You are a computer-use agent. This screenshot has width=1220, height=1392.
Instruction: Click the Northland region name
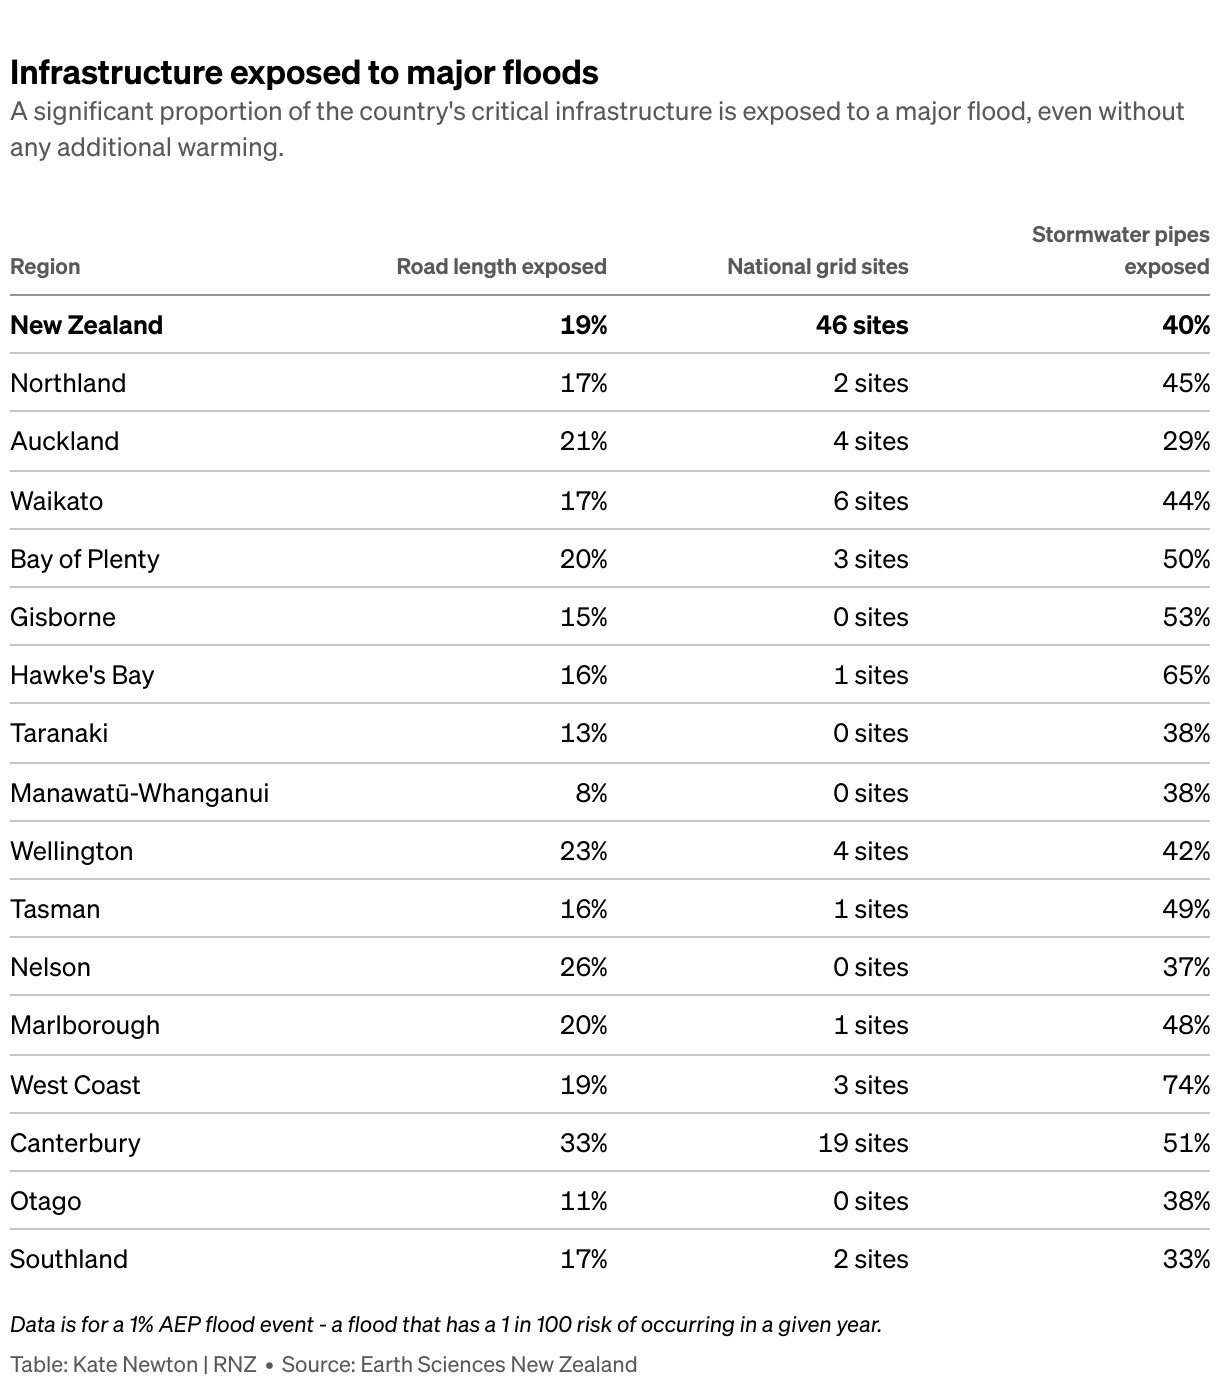coord(68,383)
